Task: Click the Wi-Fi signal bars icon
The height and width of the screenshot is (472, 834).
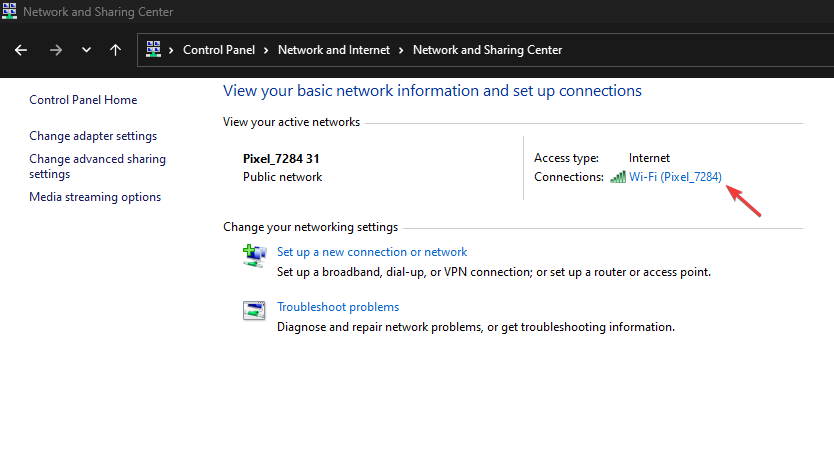Action: tap(618, 177)
